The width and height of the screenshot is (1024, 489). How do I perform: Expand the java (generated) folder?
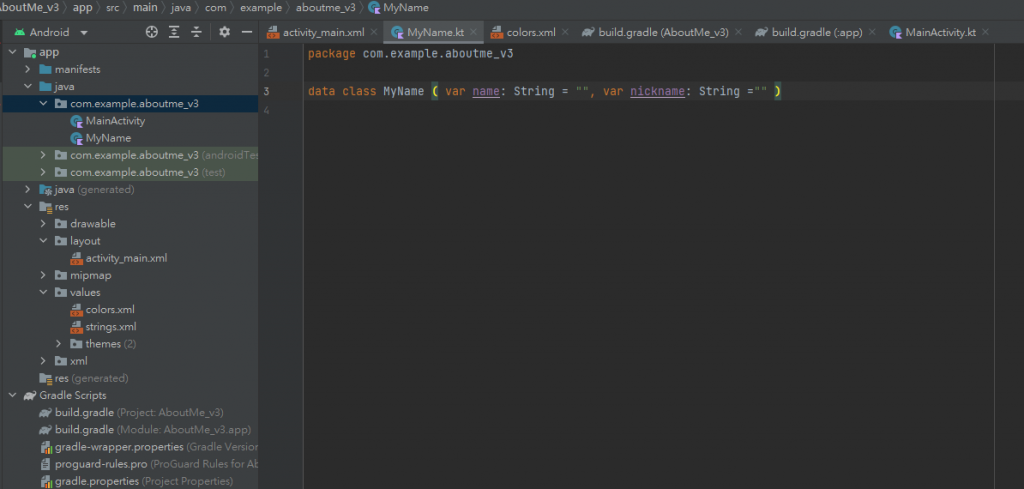click(27, 189)
